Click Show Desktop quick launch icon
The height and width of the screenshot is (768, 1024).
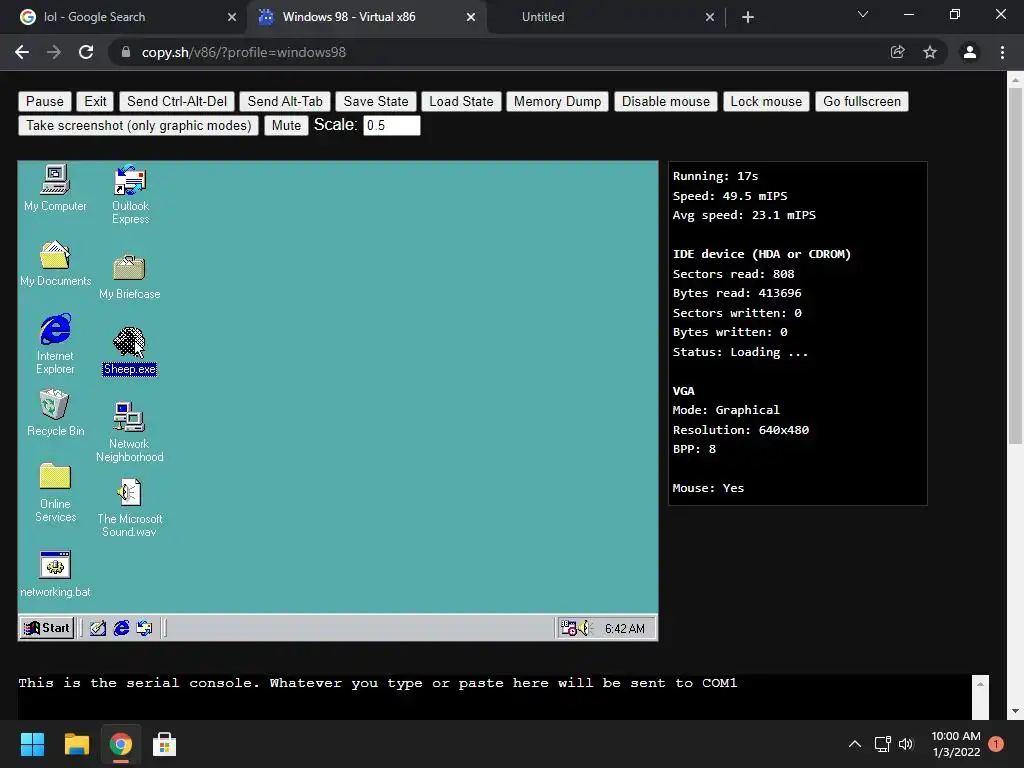pyautogui.click(x=98, y=628)
